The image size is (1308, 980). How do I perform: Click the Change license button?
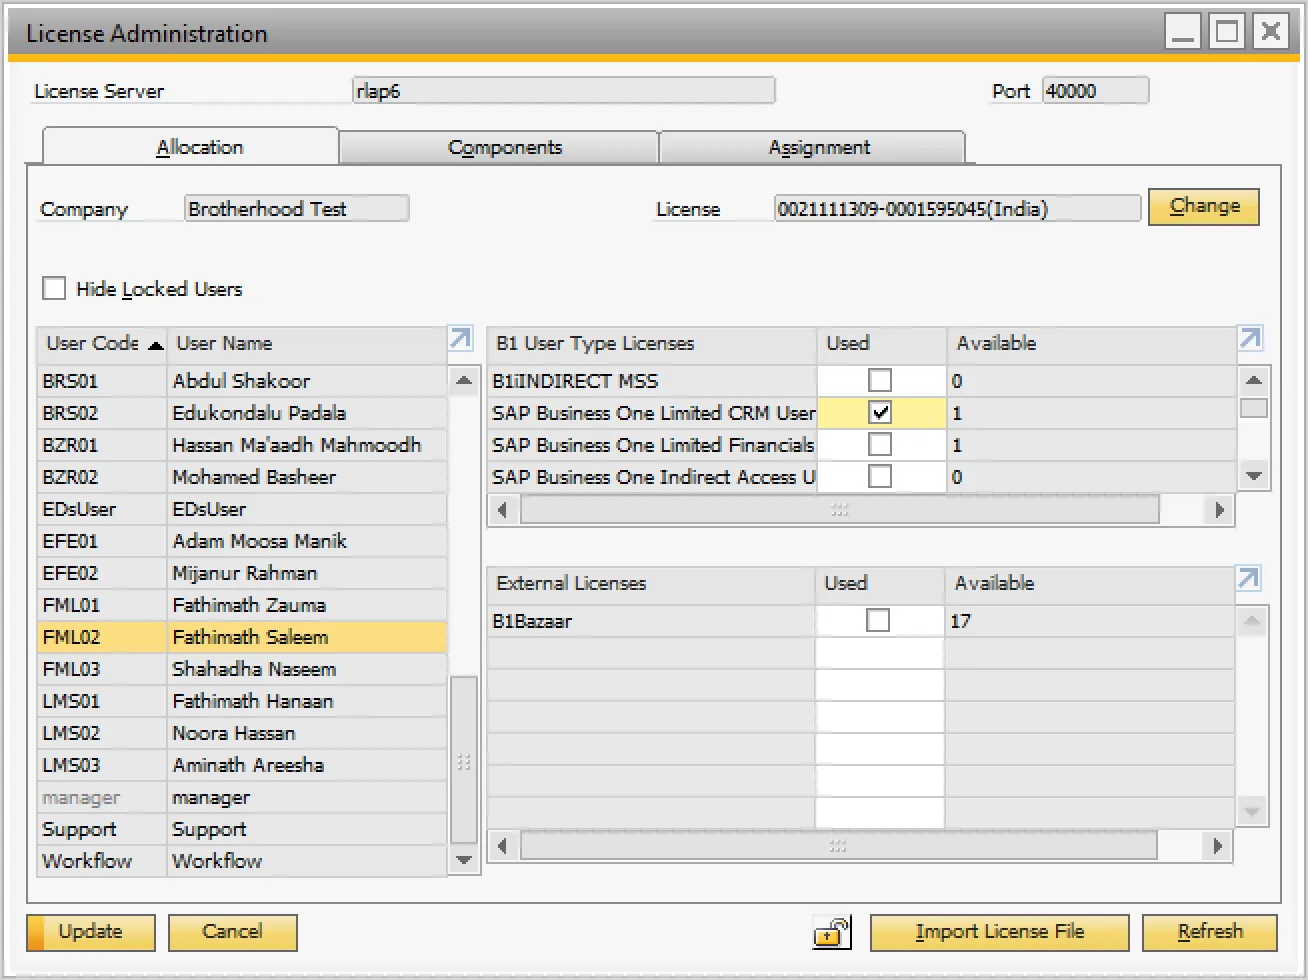tap(1203, 207)
